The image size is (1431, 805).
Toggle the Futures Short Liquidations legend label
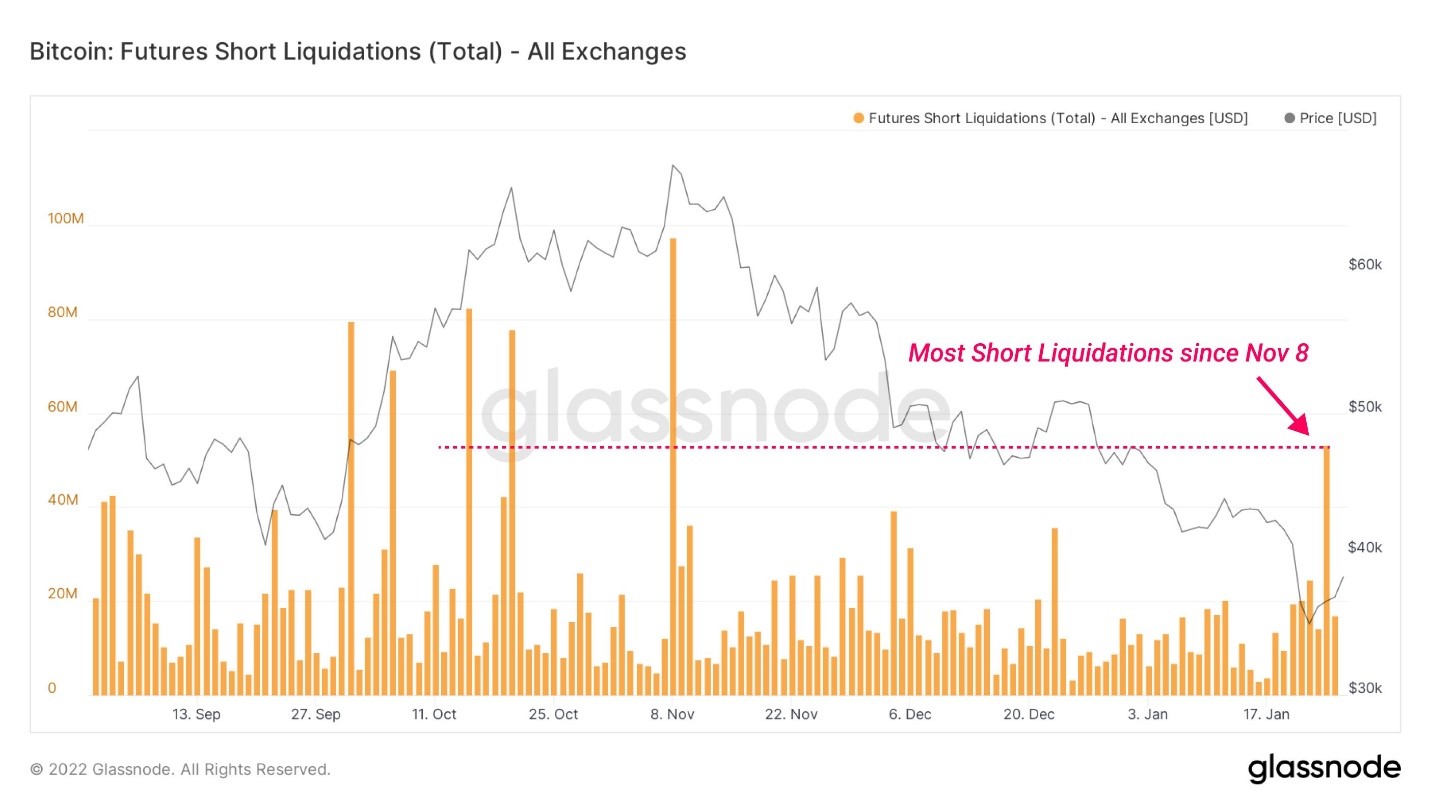coord(1058,118)
